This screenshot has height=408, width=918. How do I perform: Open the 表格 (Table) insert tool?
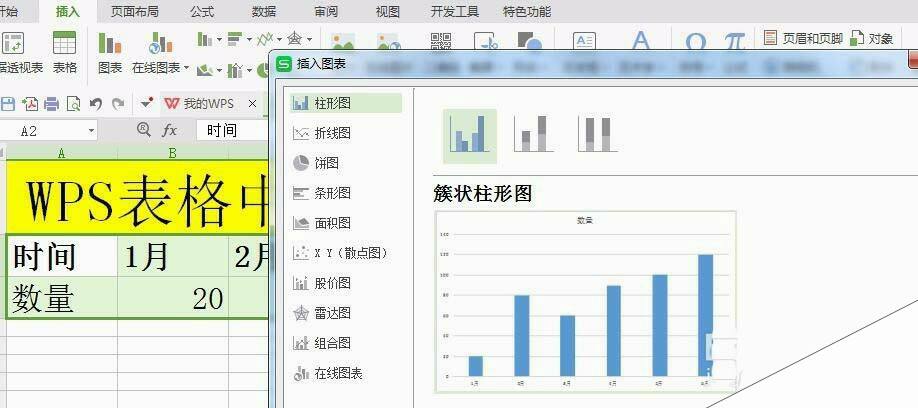pyautogui.click(x=64, y=52)
